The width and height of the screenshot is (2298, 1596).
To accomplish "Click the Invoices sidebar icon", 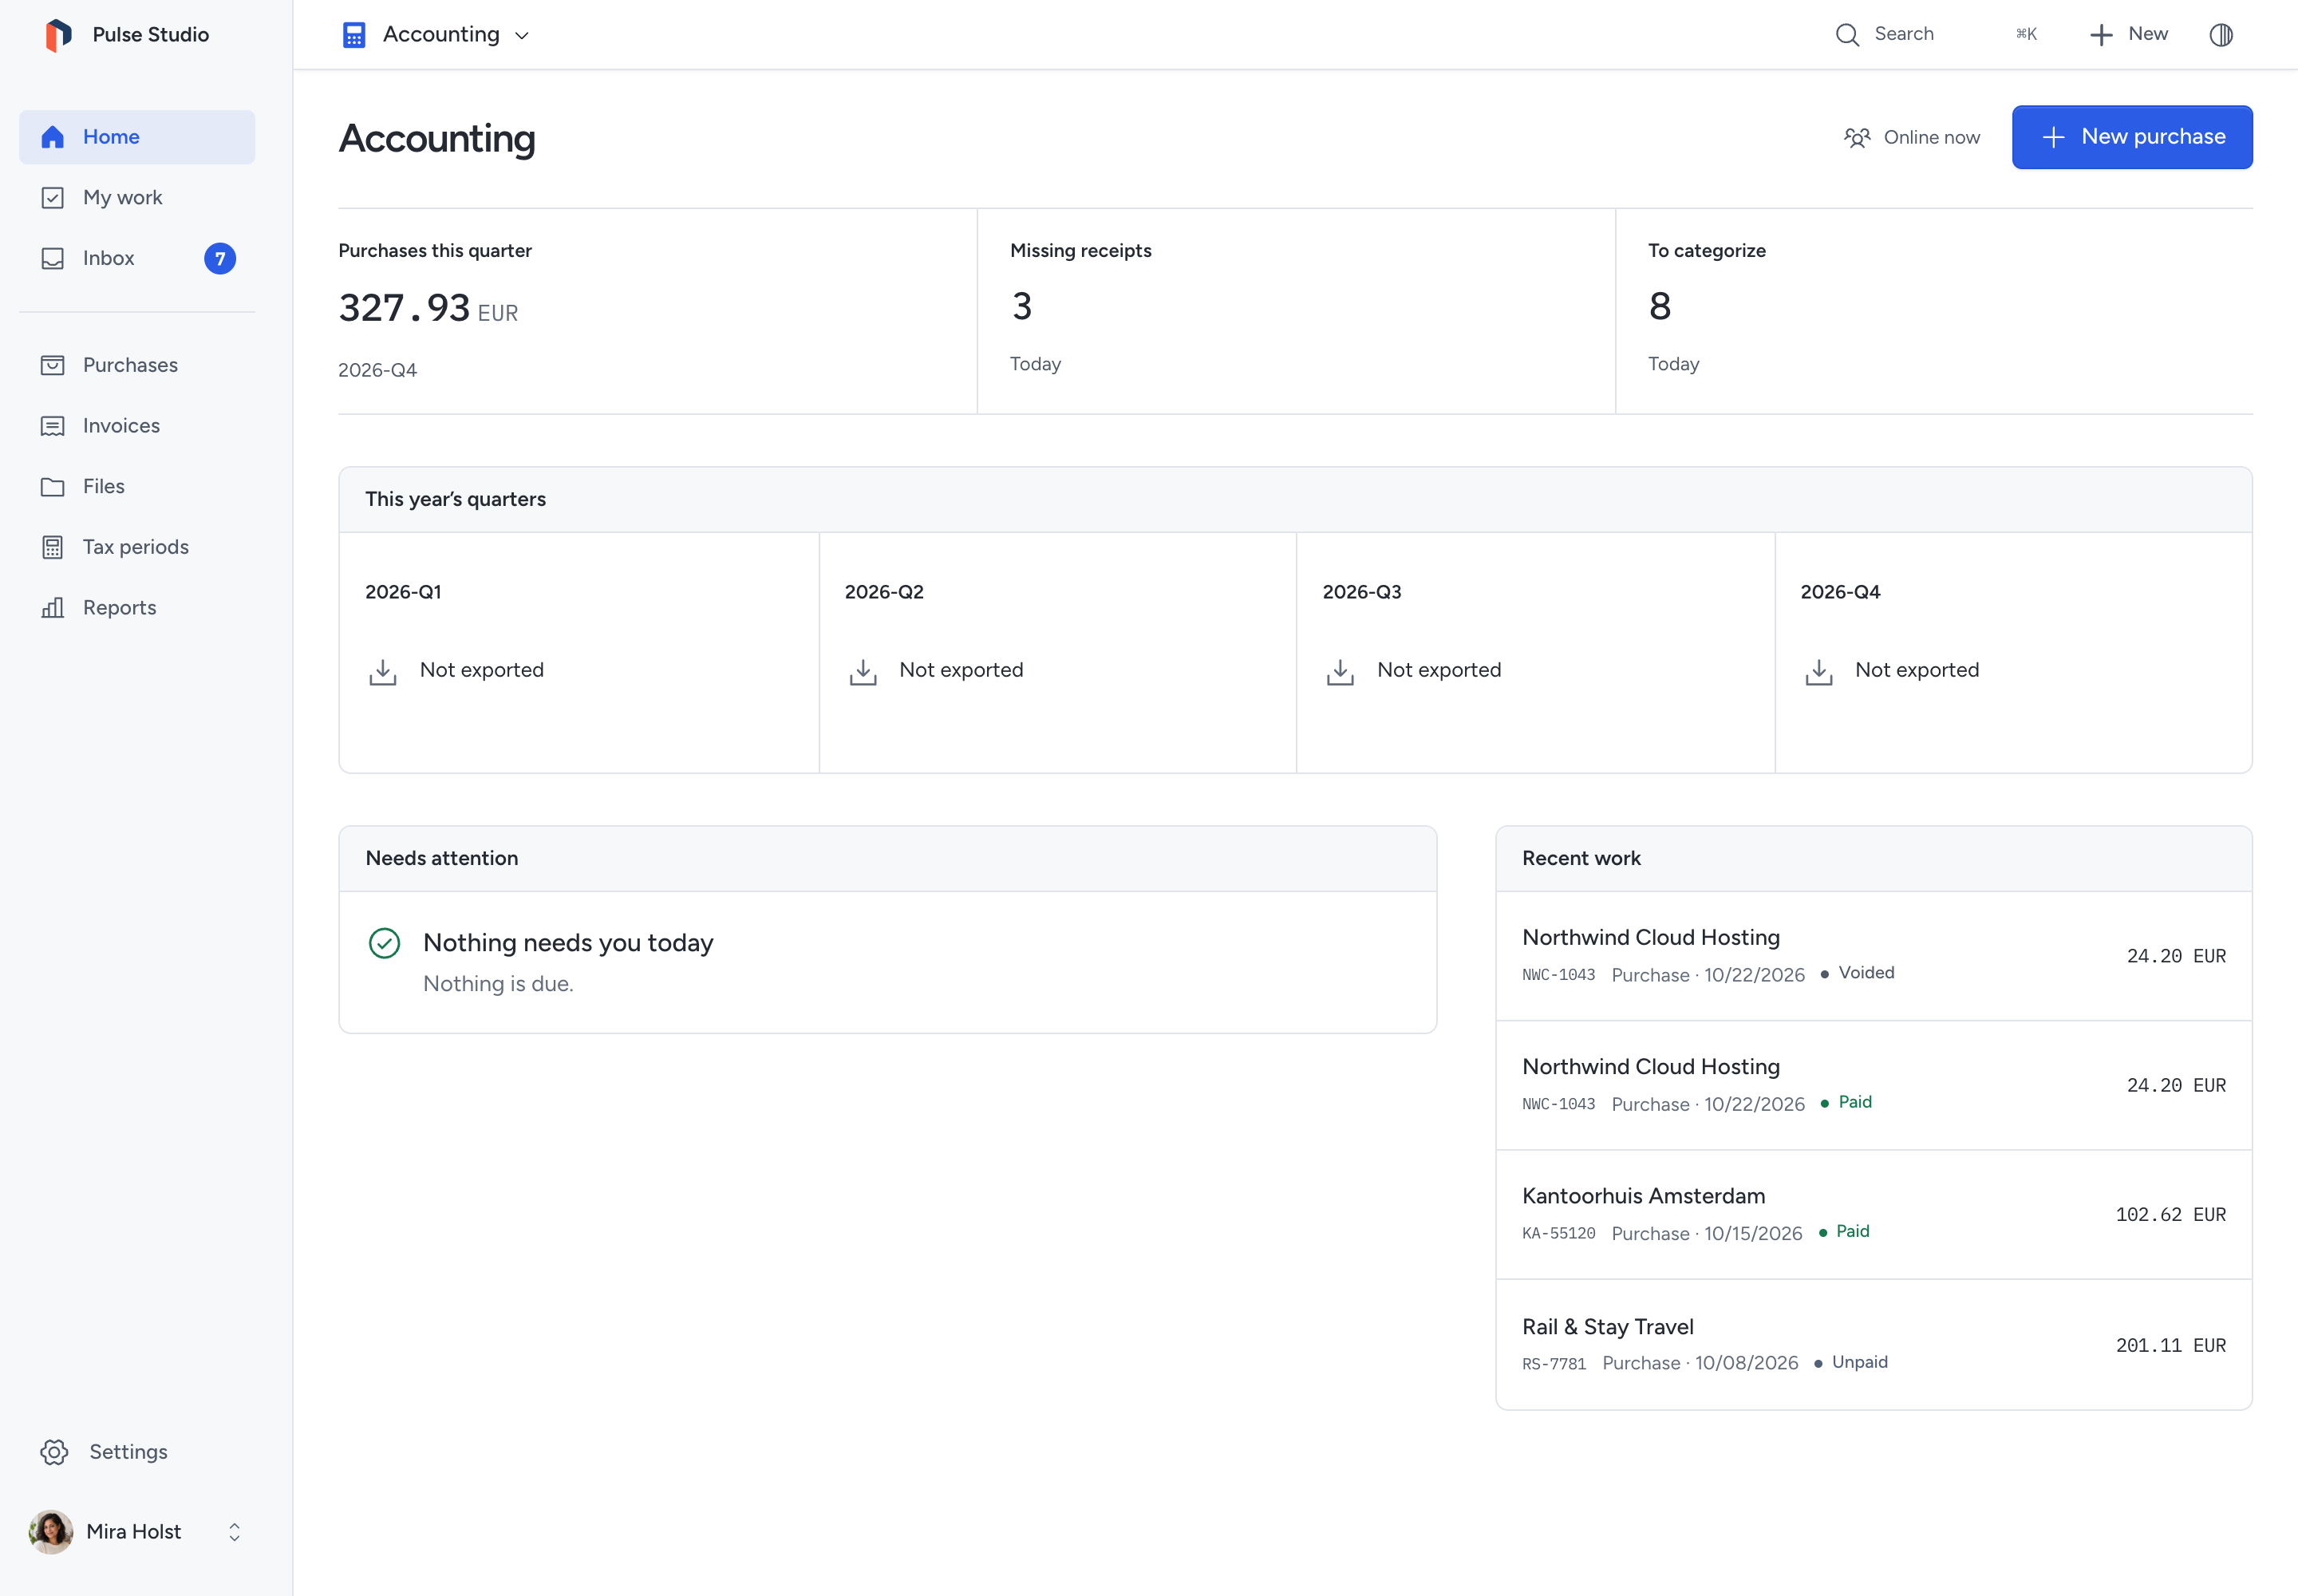I will (x=53, y=426).
